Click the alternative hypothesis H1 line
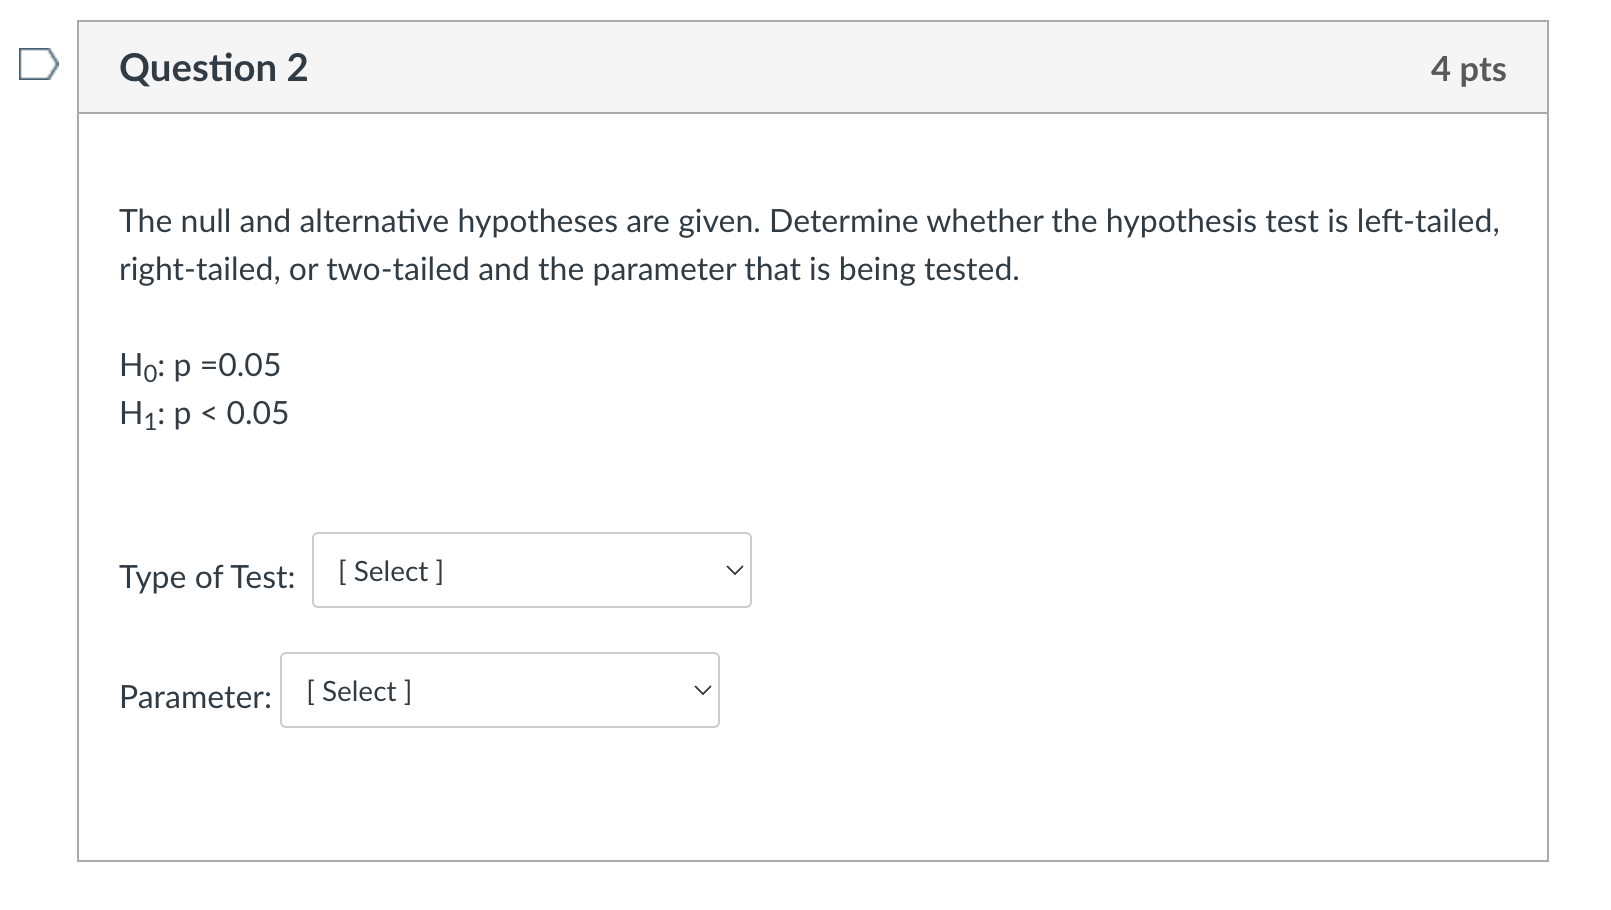The width and height of the screenshot is (1611, 910). pos(204,413)
